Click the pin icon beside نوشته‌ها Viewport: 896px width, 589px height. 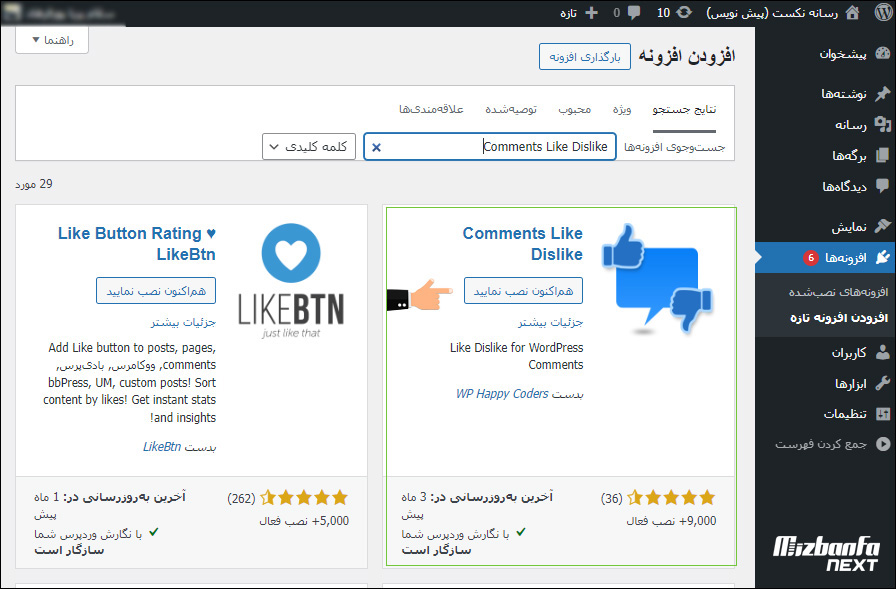point(883,94)
